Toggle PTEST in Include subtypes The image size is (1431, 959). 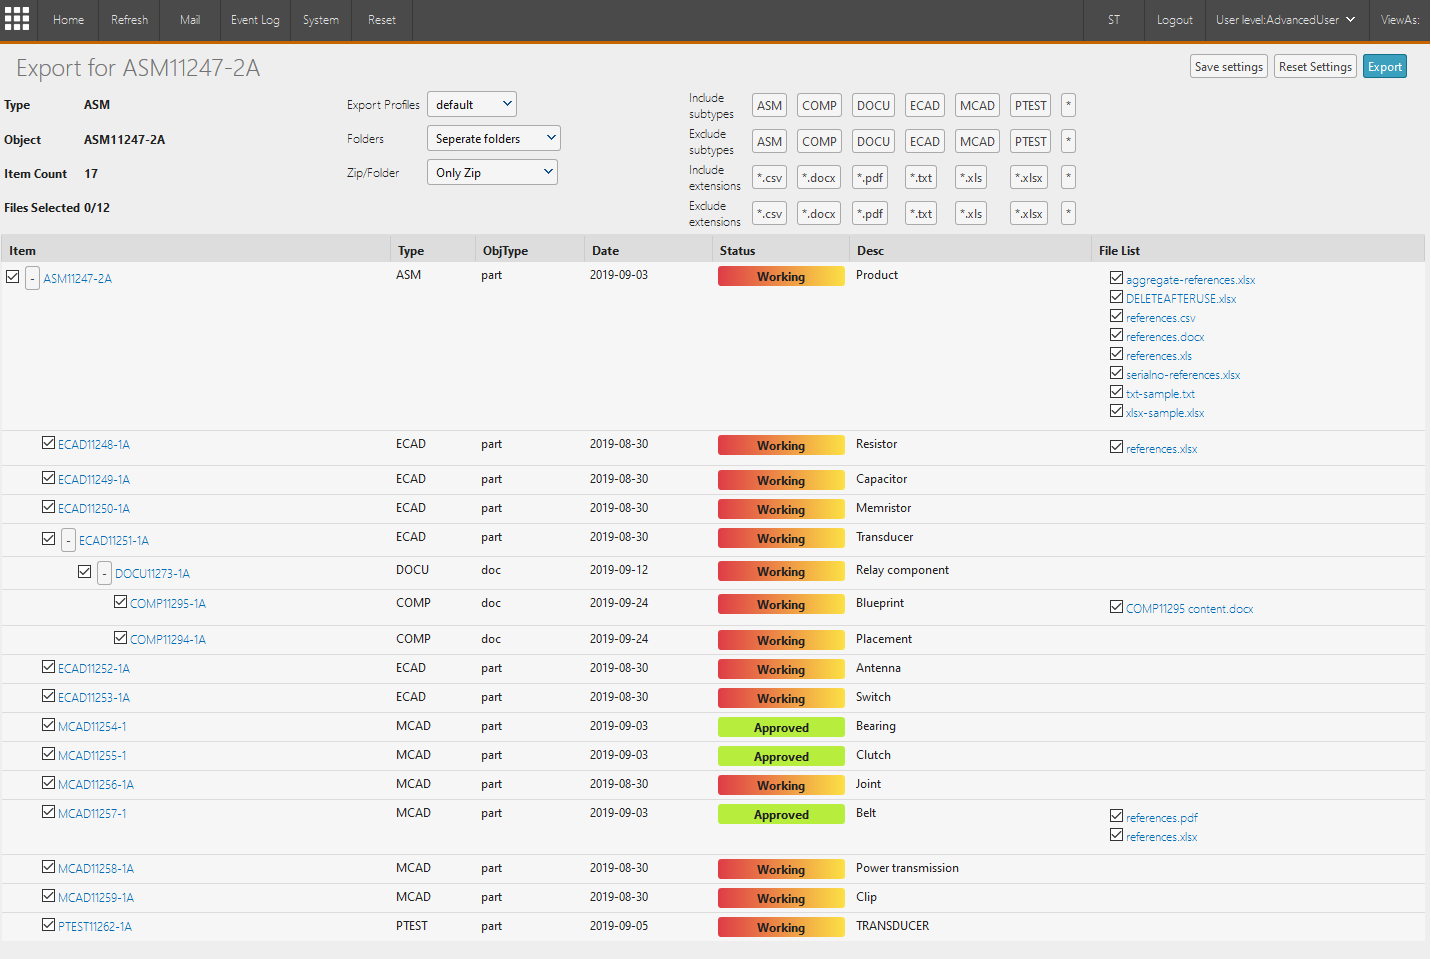[1030, 105]
